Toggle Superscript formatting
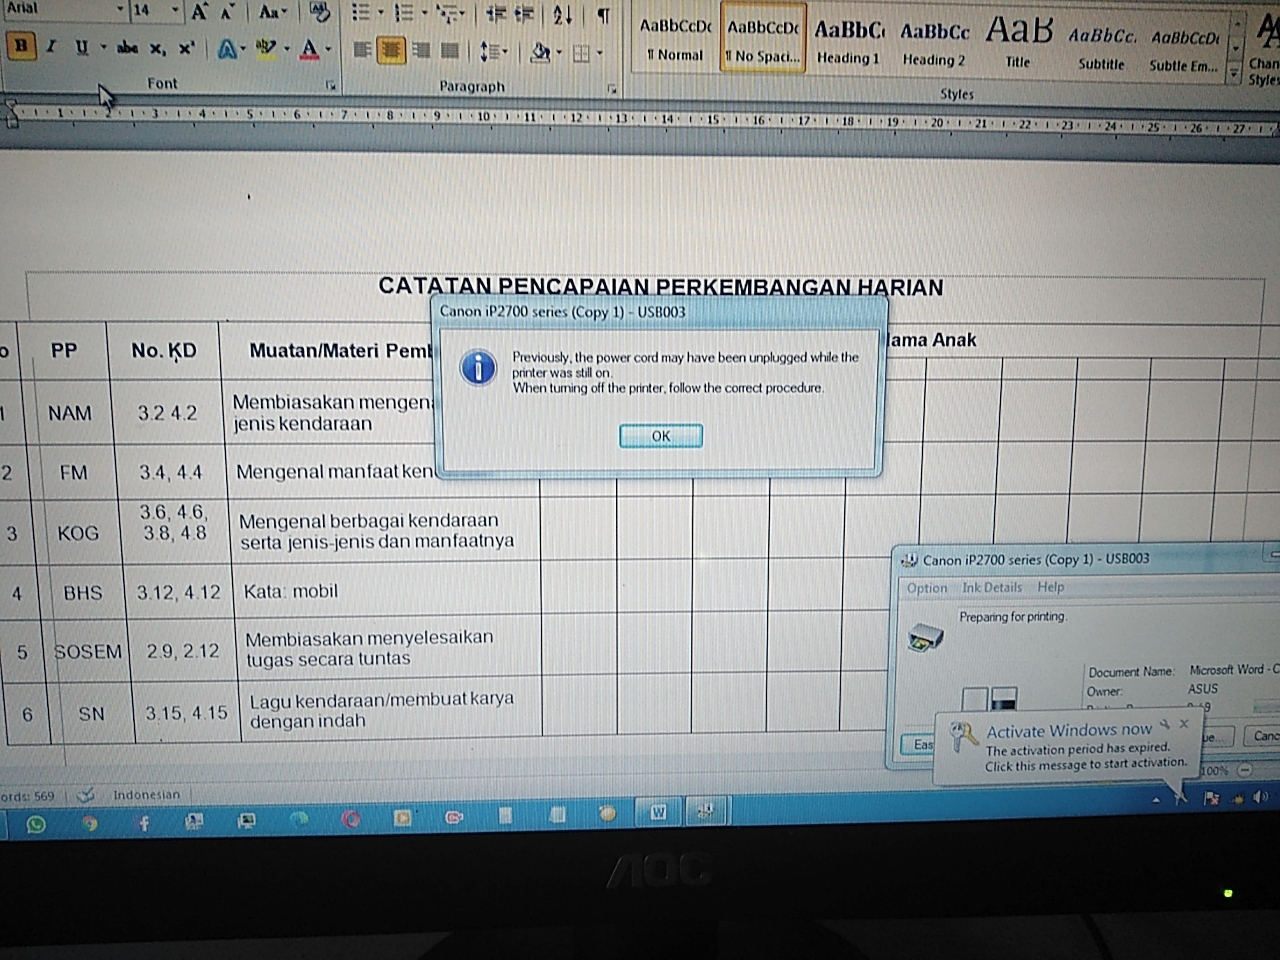This screenshot has height=960, width=1280. [186, 48]
